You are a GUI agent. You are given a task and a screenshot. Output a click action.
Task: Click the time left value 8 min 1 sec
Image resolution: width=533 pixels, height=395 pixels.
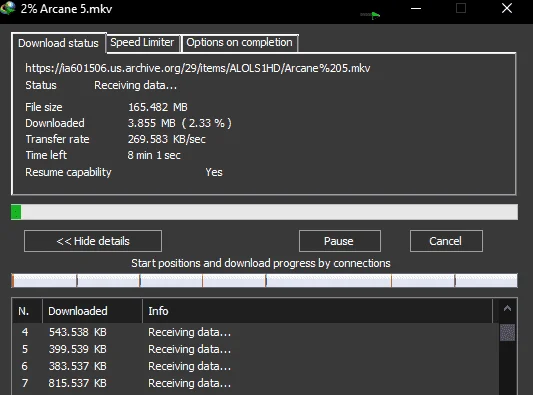coord(154,155)
